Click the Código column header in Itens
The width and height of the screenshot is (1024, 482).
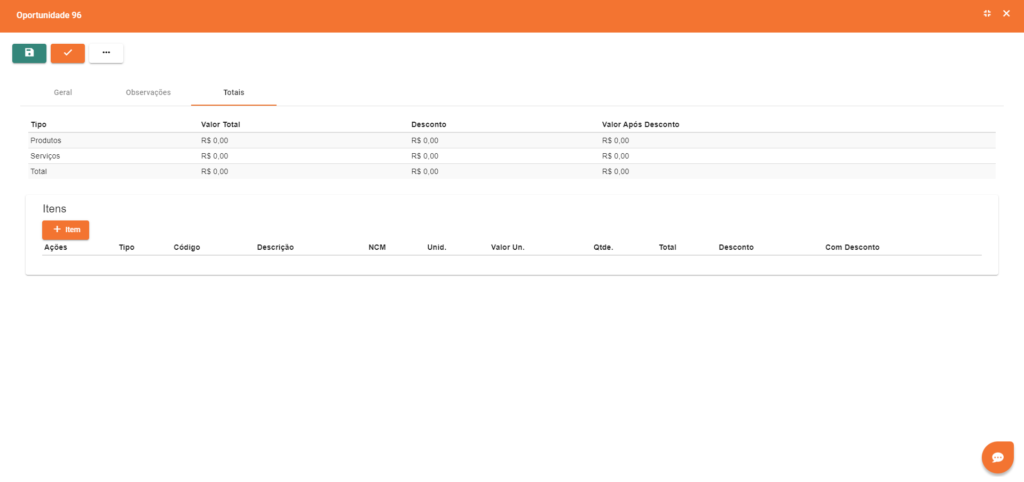click(x=187, y=247)
